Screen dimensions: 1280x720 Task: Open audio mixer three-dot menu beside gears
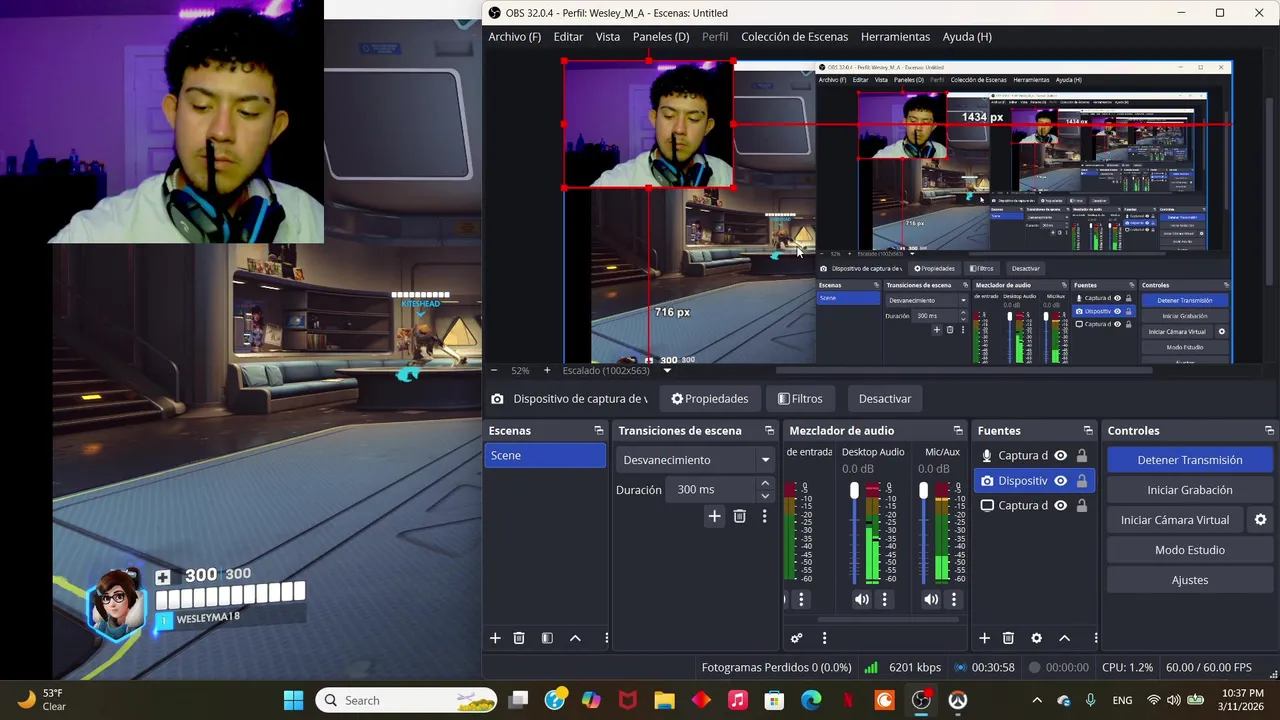click(824, 638)
